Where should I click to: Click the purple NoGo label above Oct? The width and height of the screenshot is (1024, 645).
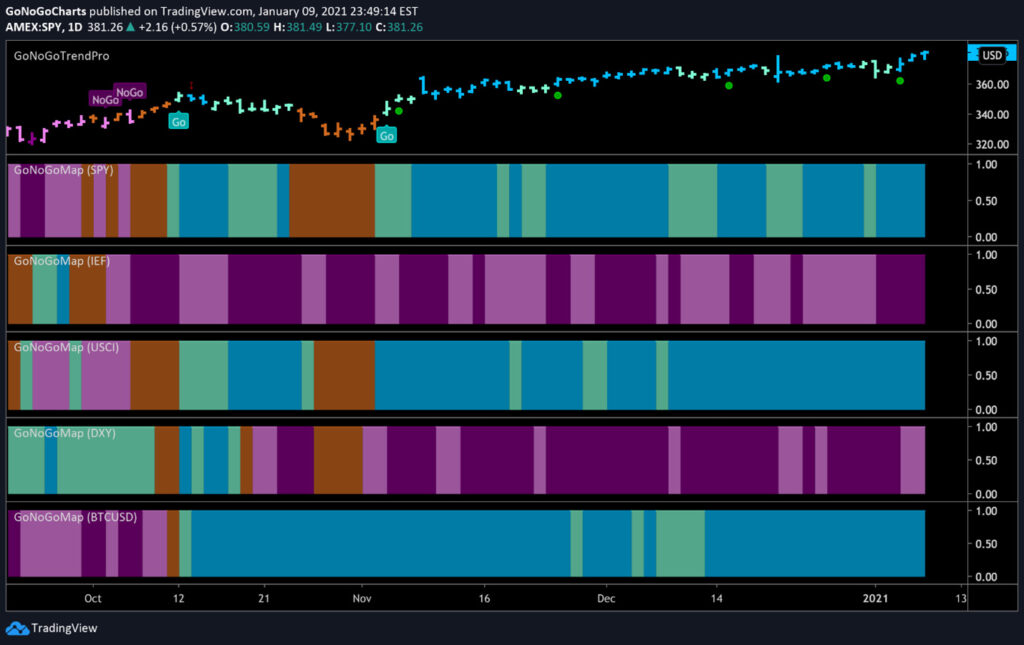coord(105,100)
